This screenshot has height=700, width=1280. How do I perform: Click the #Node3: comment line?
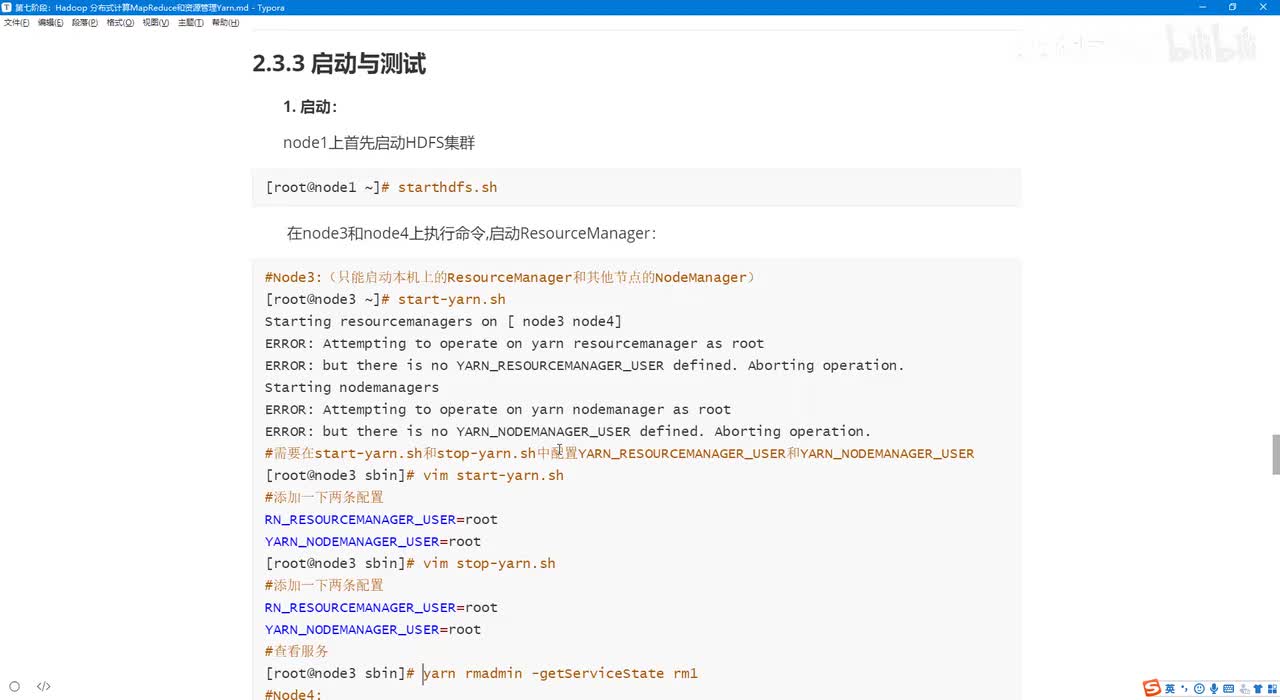point(510,277)
